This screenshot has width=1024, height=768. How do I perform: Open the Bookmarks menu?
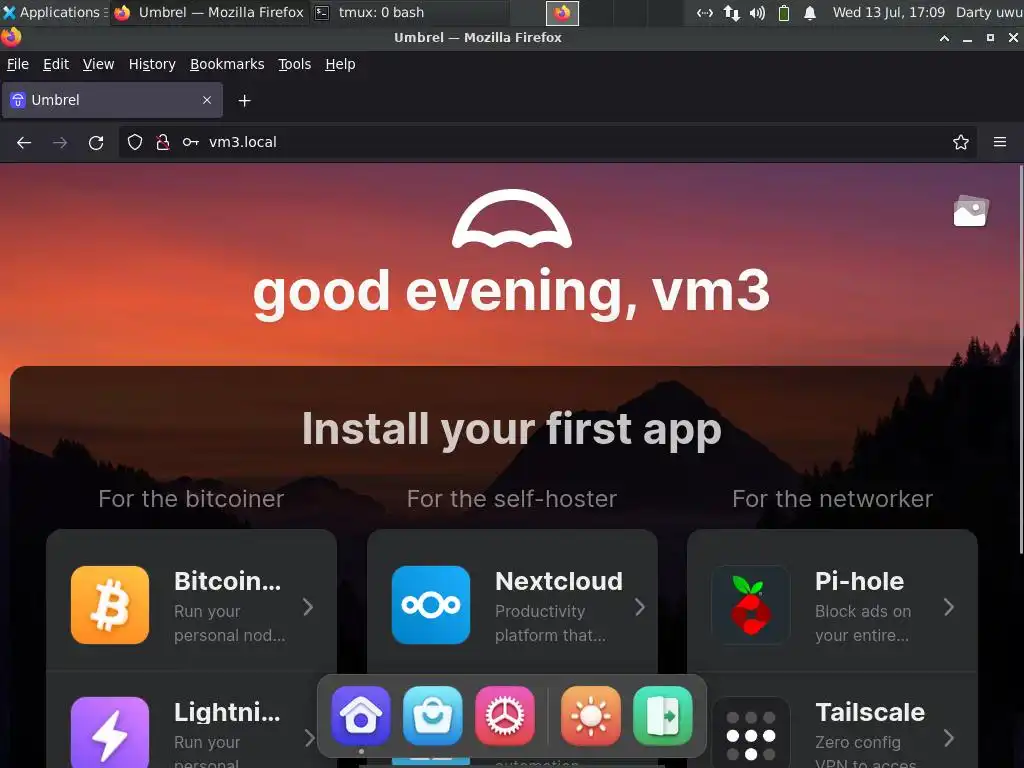227,64
